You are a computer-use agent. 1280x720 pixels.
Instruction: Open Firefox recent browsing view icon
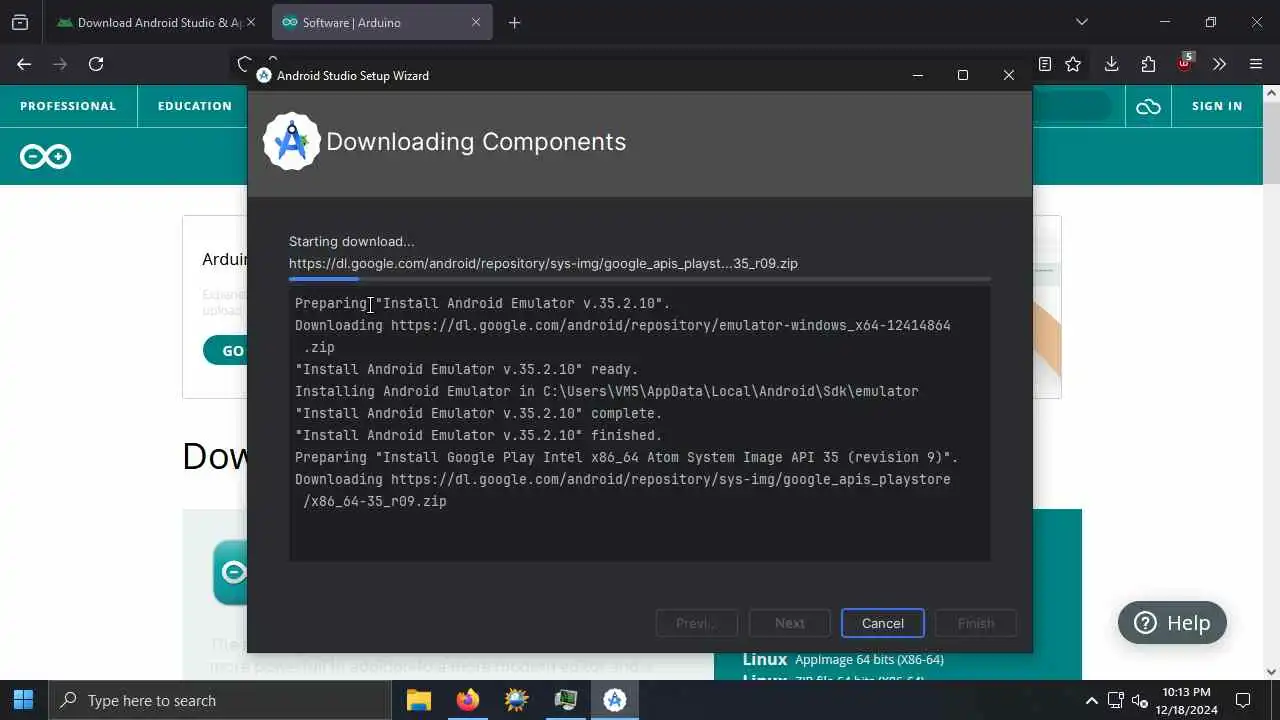[20, 22]
